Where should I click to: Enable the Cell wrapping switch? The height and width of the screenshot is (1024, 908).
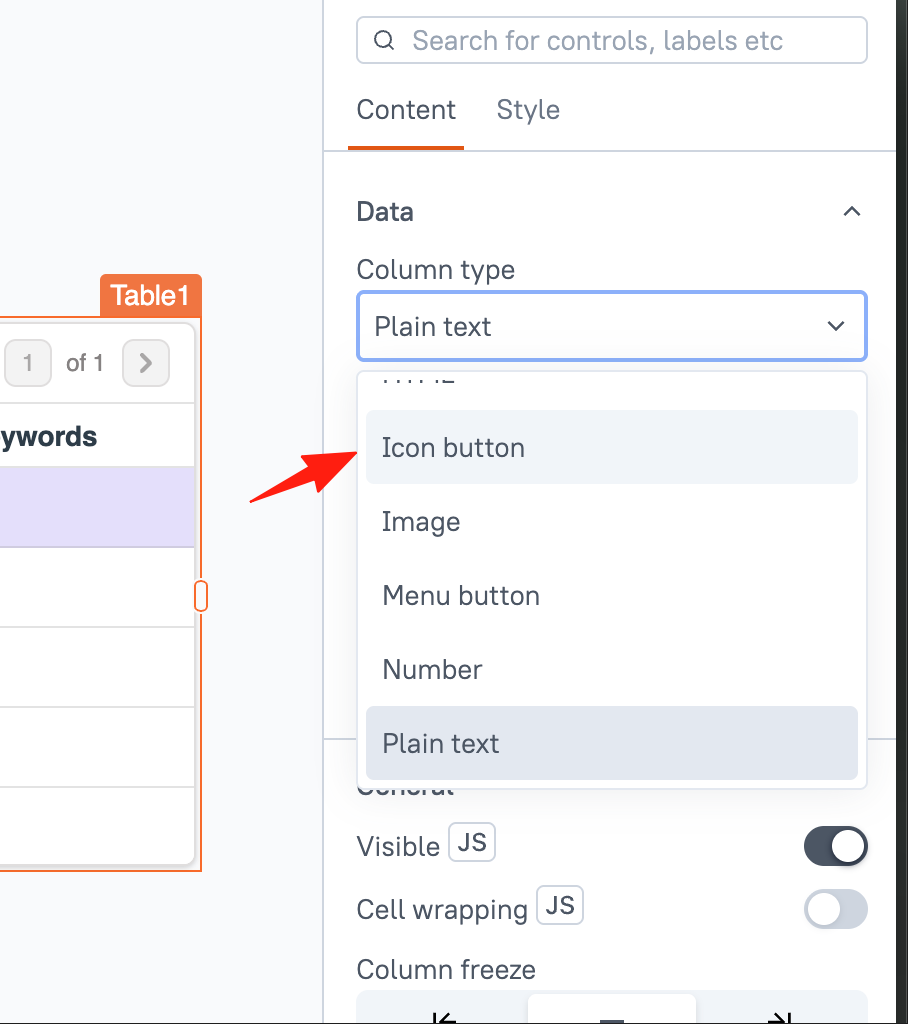835,909
